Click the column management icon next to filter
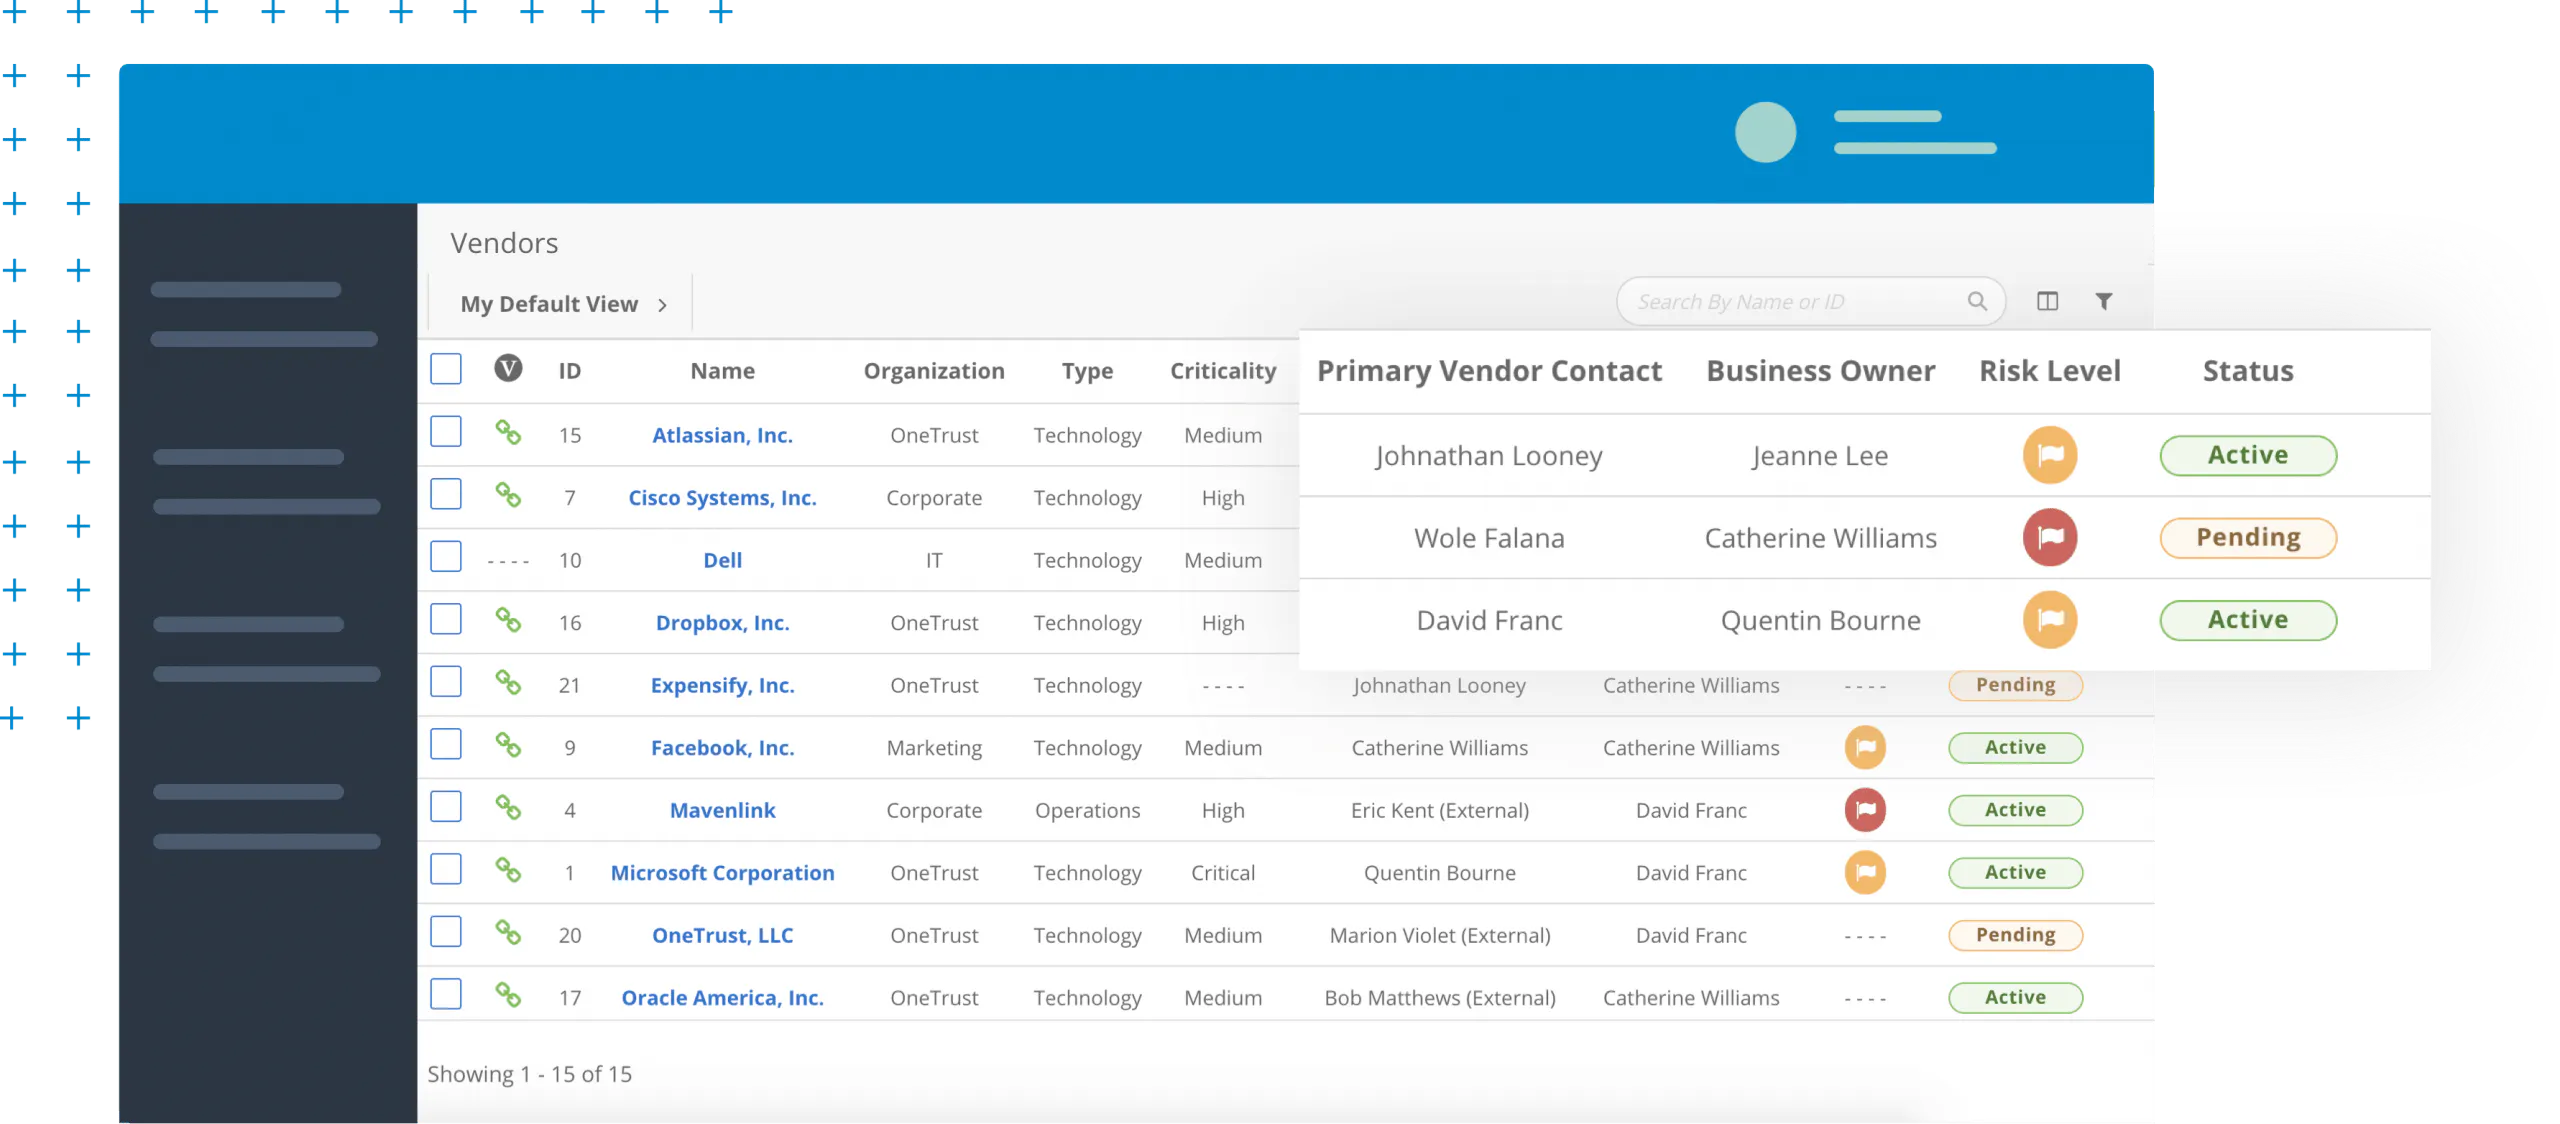This screenshot has width=2560, height=1124. (2048, 301)
